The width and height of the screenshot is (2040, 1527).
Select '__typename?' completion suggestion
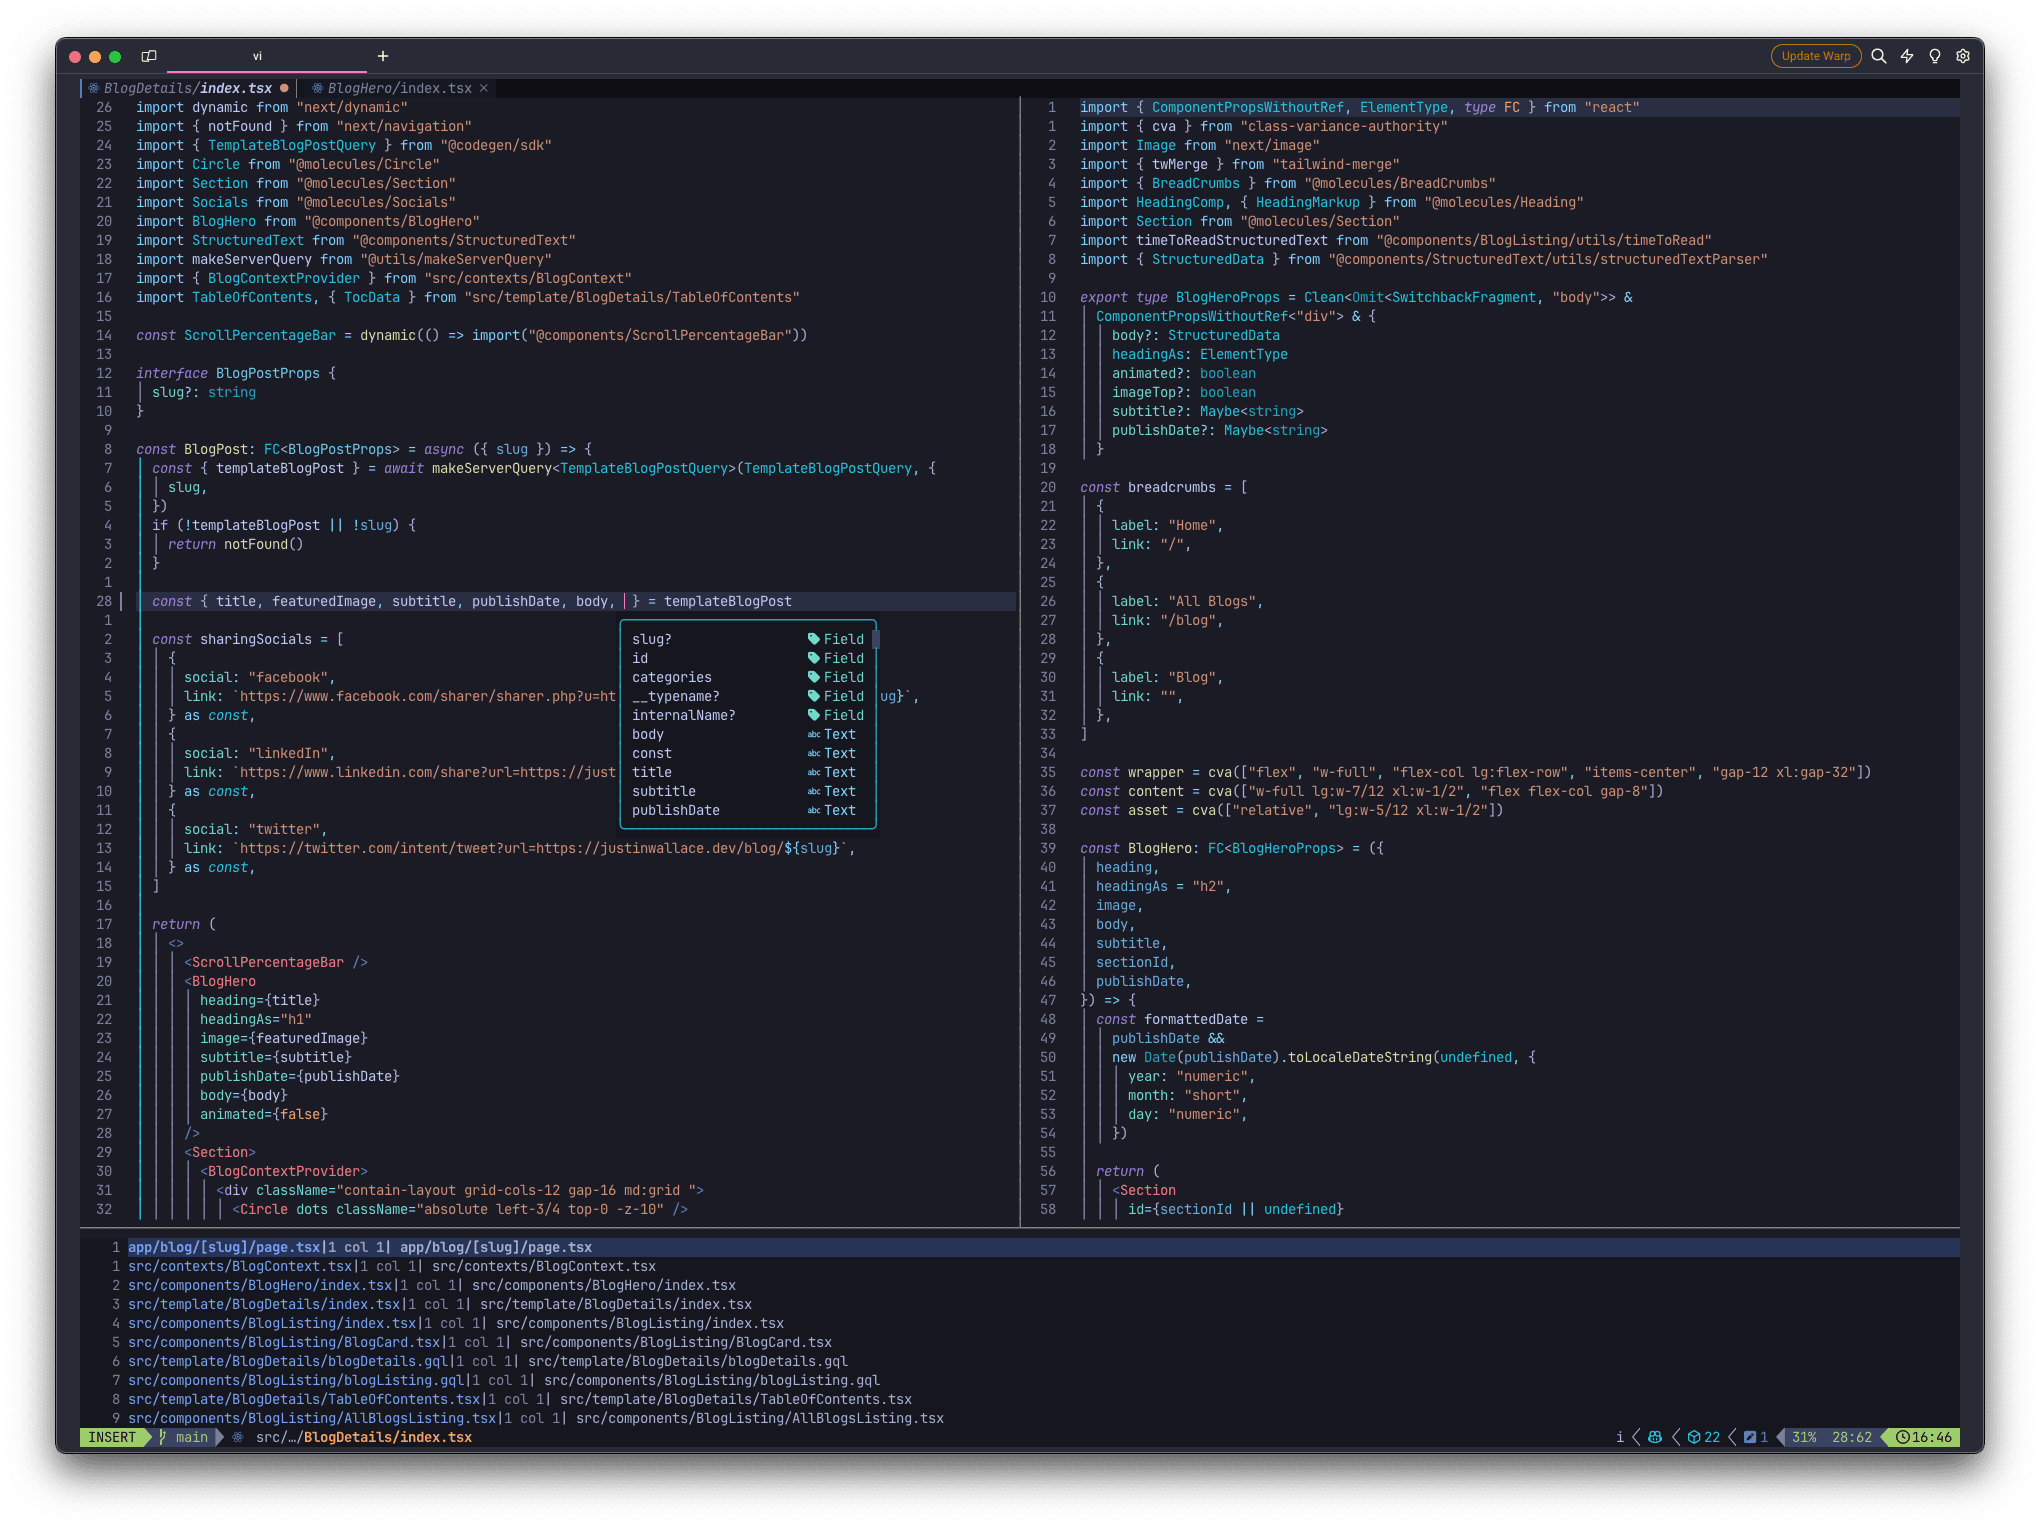pos(746,696)
